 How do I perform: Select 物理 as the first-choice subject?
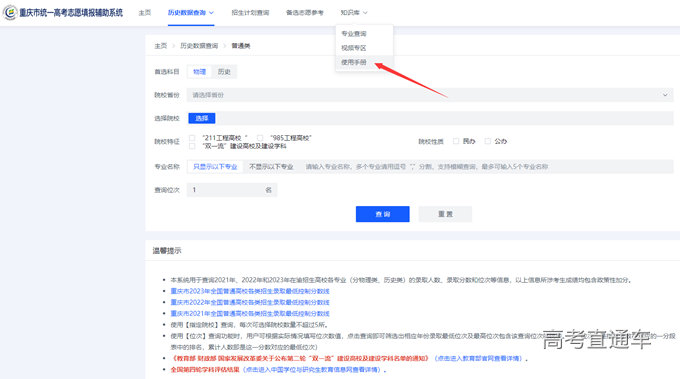(199, 72)
